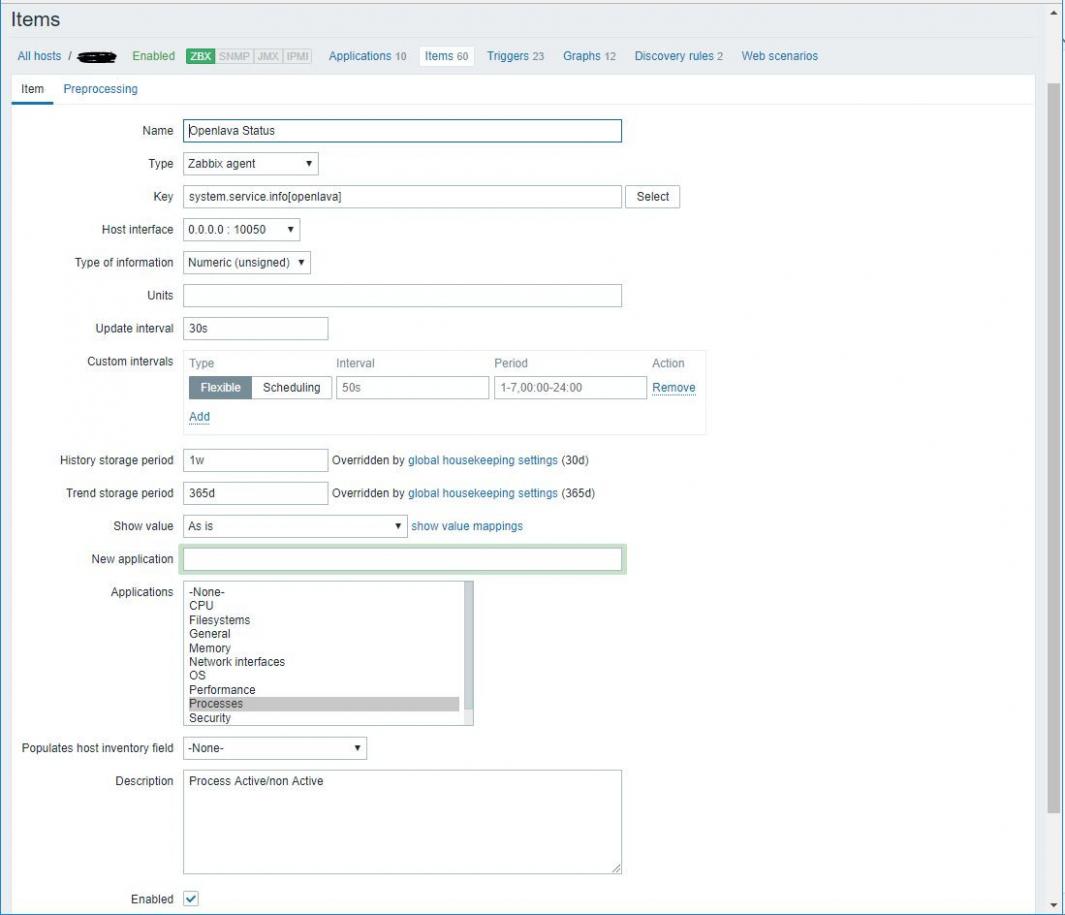Open the show value mappings link
The width and height of the screenshot is (1065, 915).
(467, 526)
